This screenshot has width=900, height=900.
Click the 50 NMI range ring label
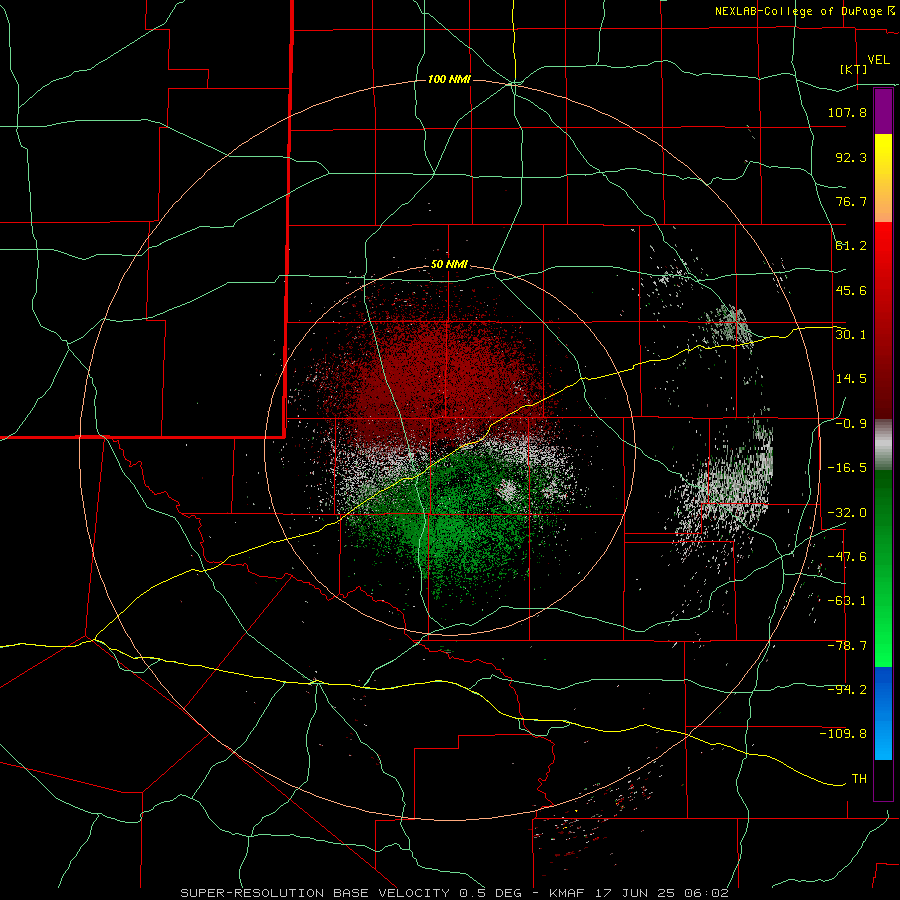point(449,264)
